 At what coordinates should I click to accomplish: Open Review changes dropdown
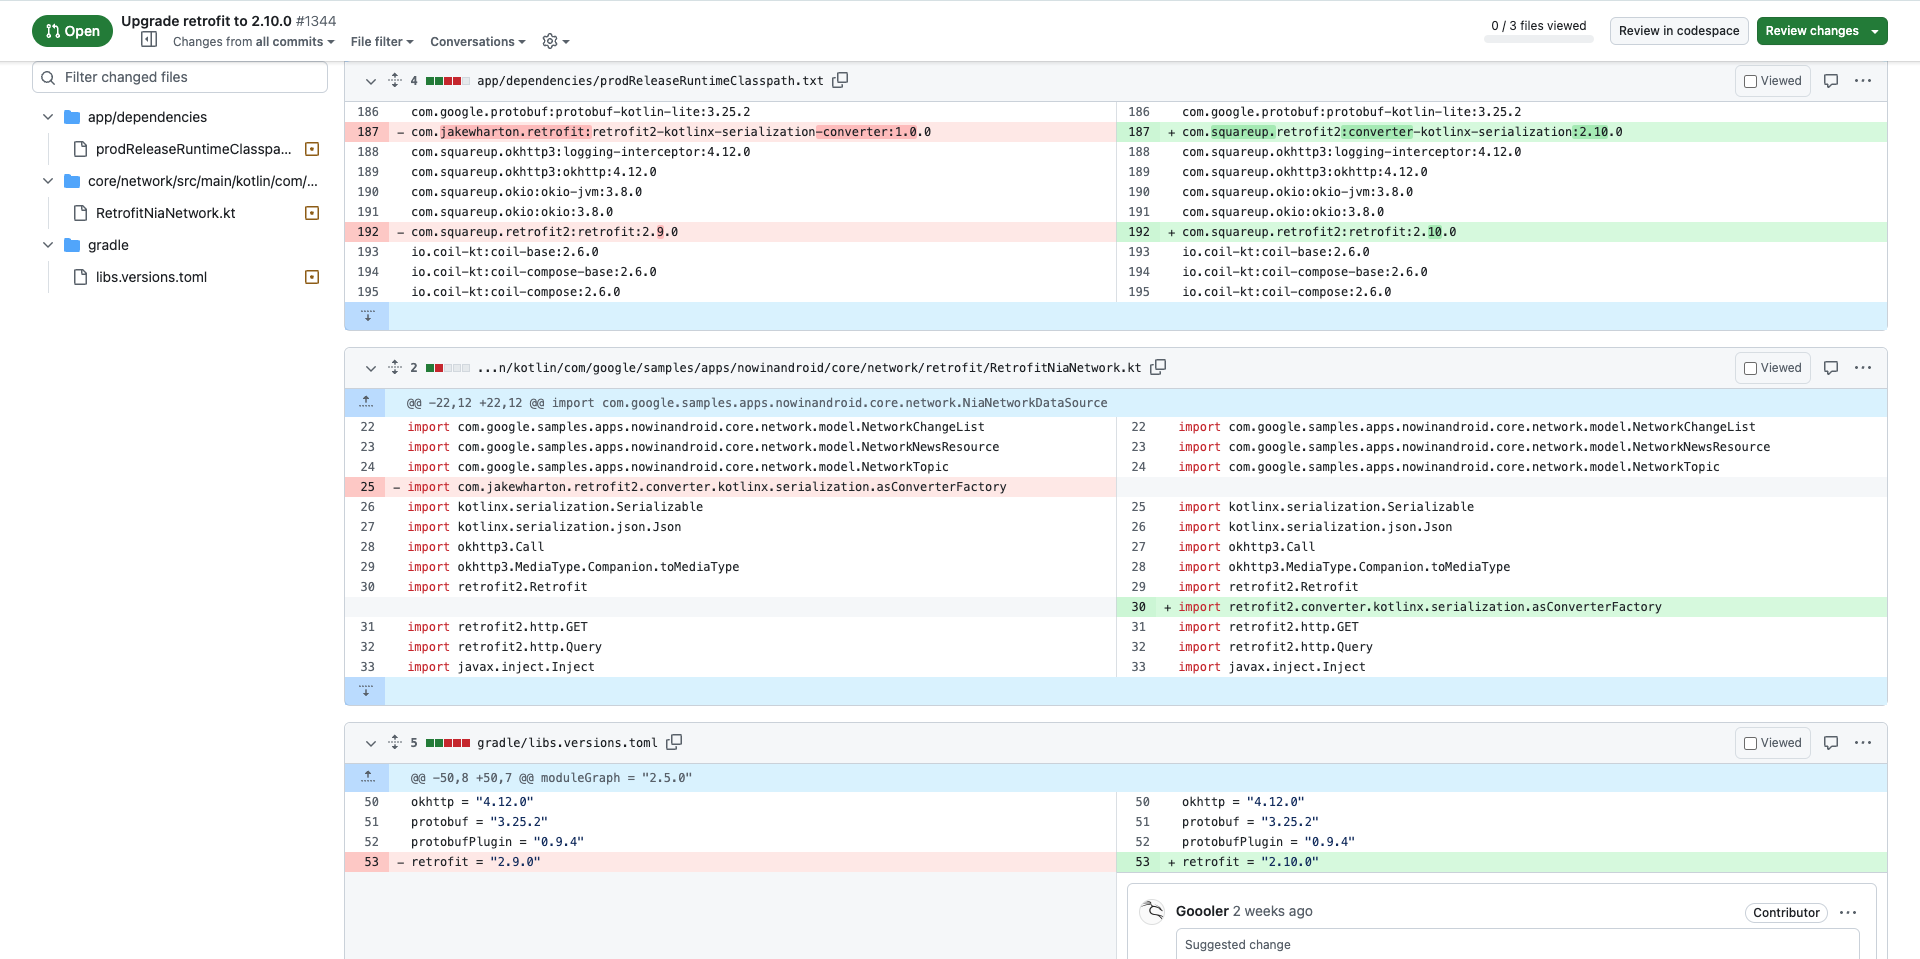(x=1822, y=31)
